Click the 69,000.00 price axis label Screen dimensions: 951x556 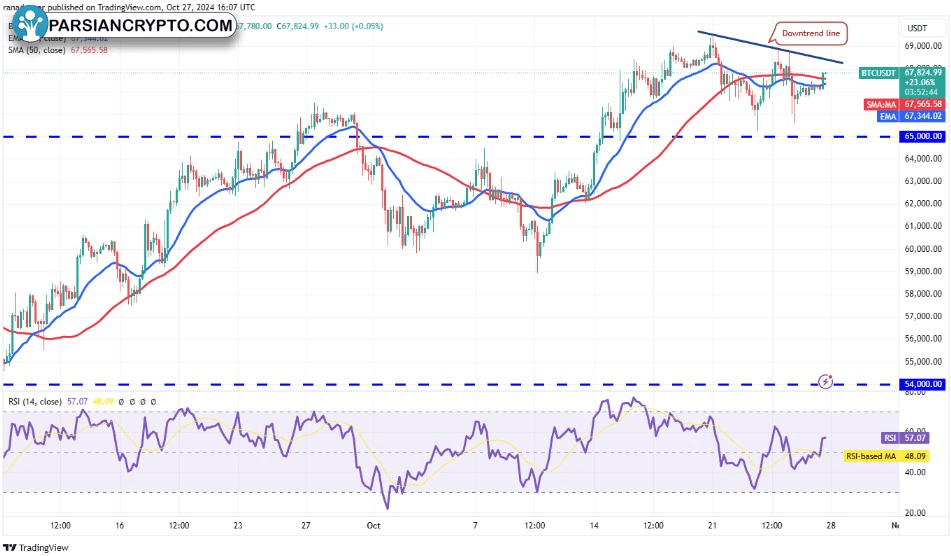tap(923, 46)
